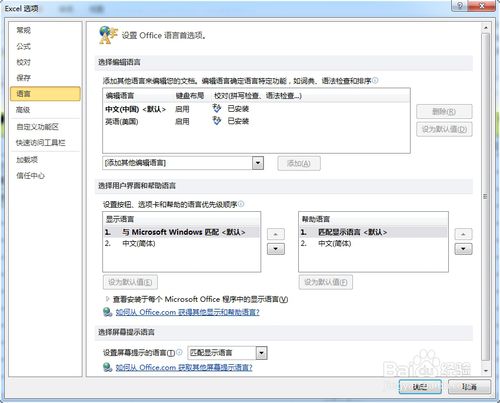Open link 如何从 Office.com 获得其他显示和帮助语言
Viewport: 500px width, 403px height.
point(187,312)
